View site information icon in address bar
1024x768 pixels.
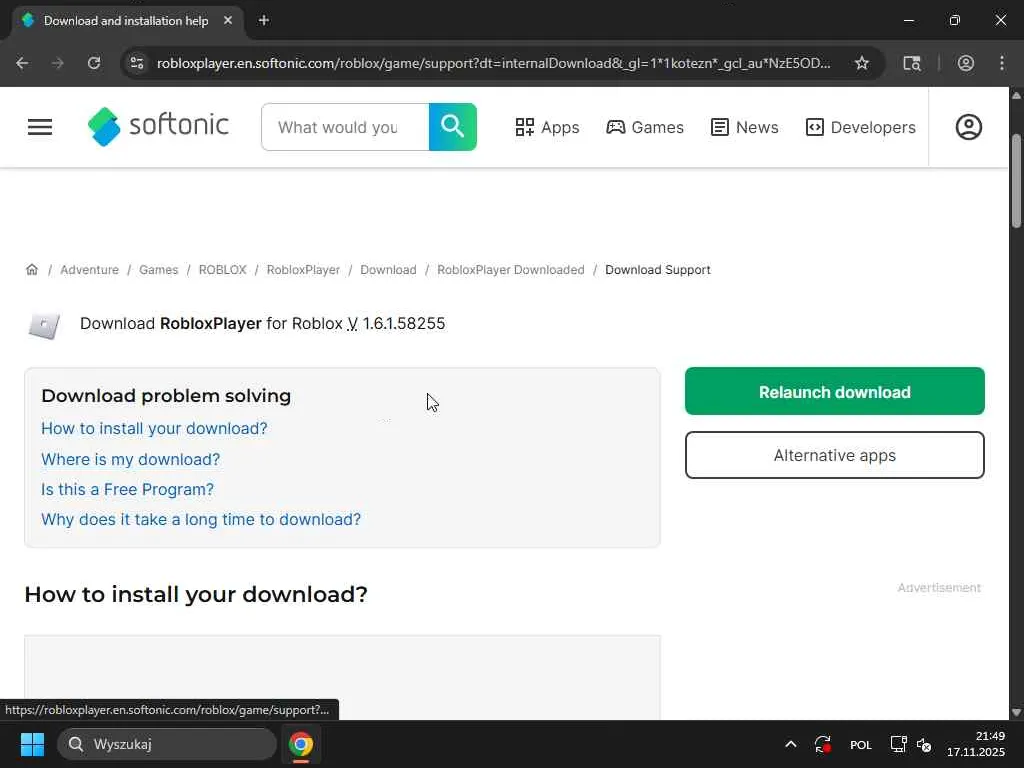137,63
